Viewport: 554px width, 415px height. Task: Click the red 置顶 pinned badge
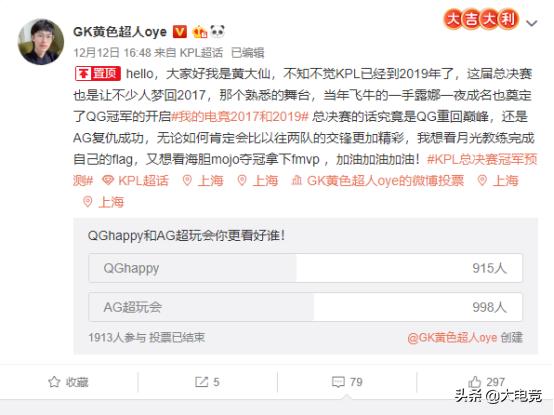98,74
